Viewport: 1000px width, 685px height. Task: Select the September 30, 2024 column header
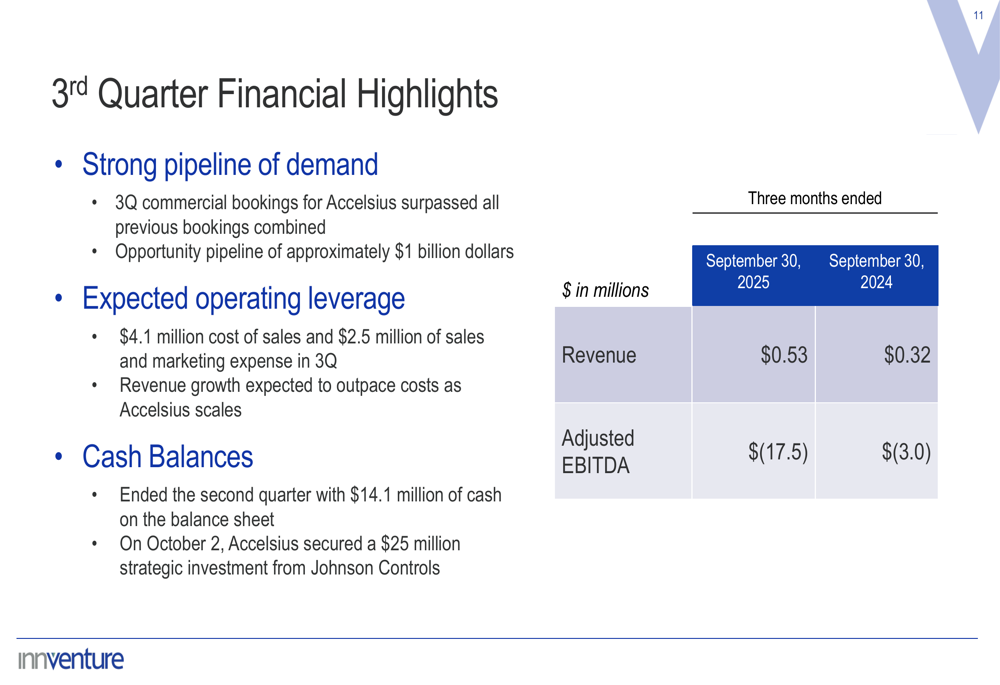pos(876,272)
